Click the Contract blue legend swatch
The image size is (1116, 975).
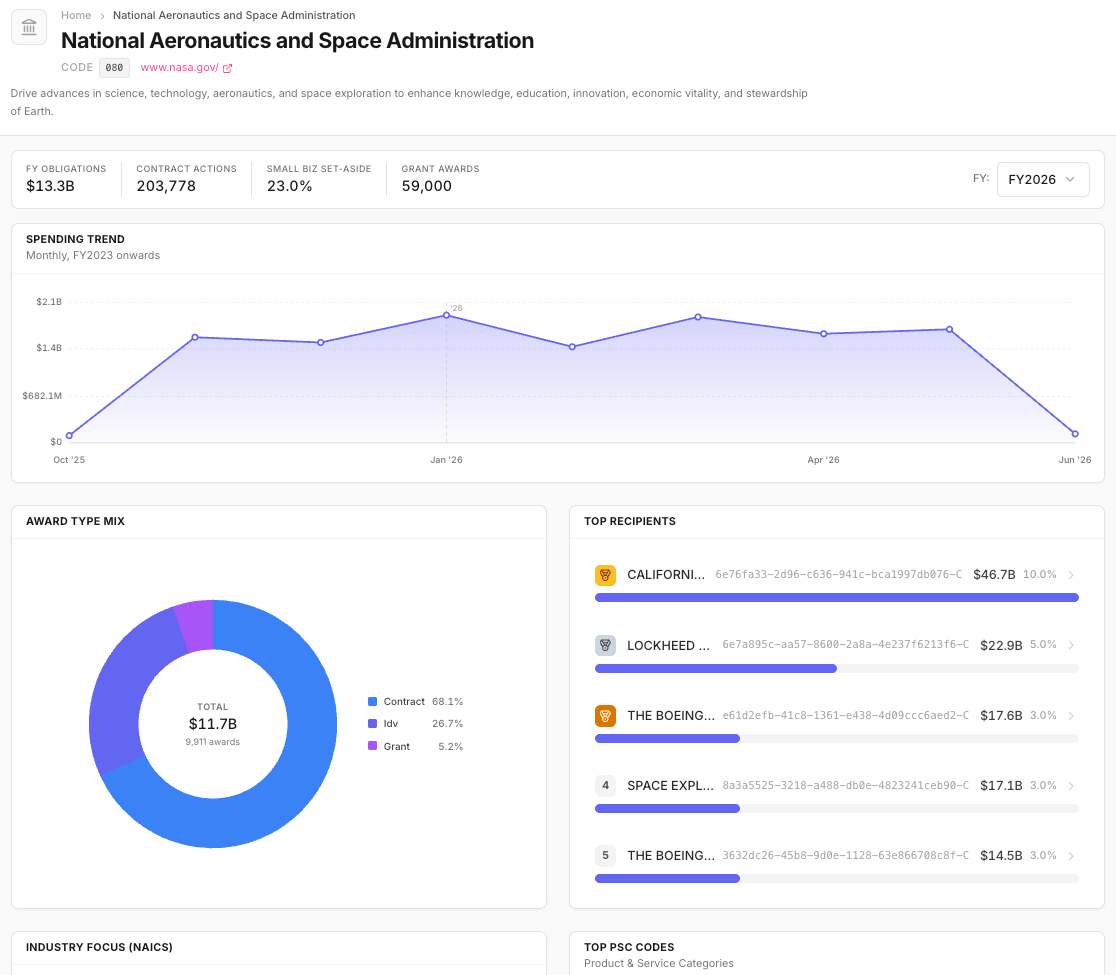372,702
